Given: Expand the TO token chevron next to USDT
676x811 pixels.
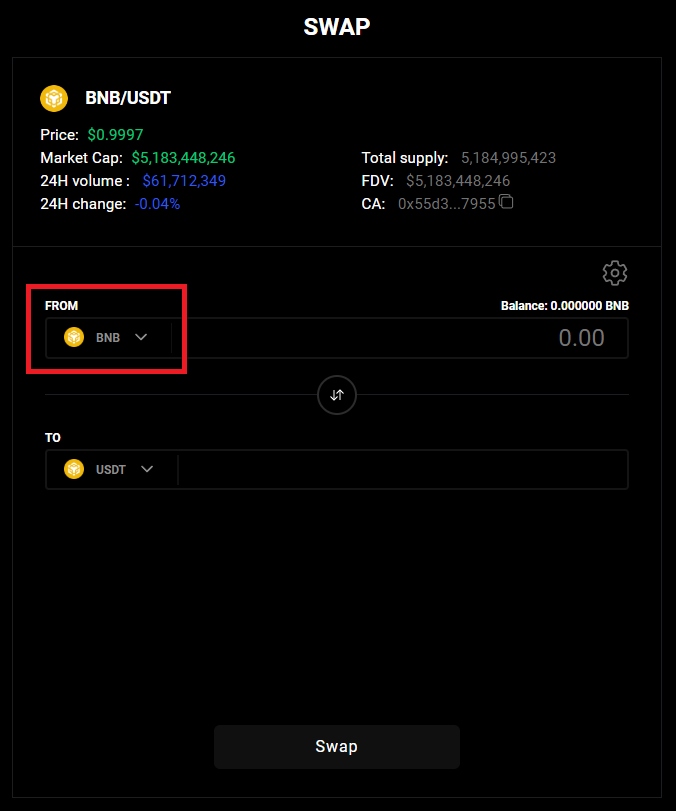Looking at the screenshot, I should [x=147, y=469].
